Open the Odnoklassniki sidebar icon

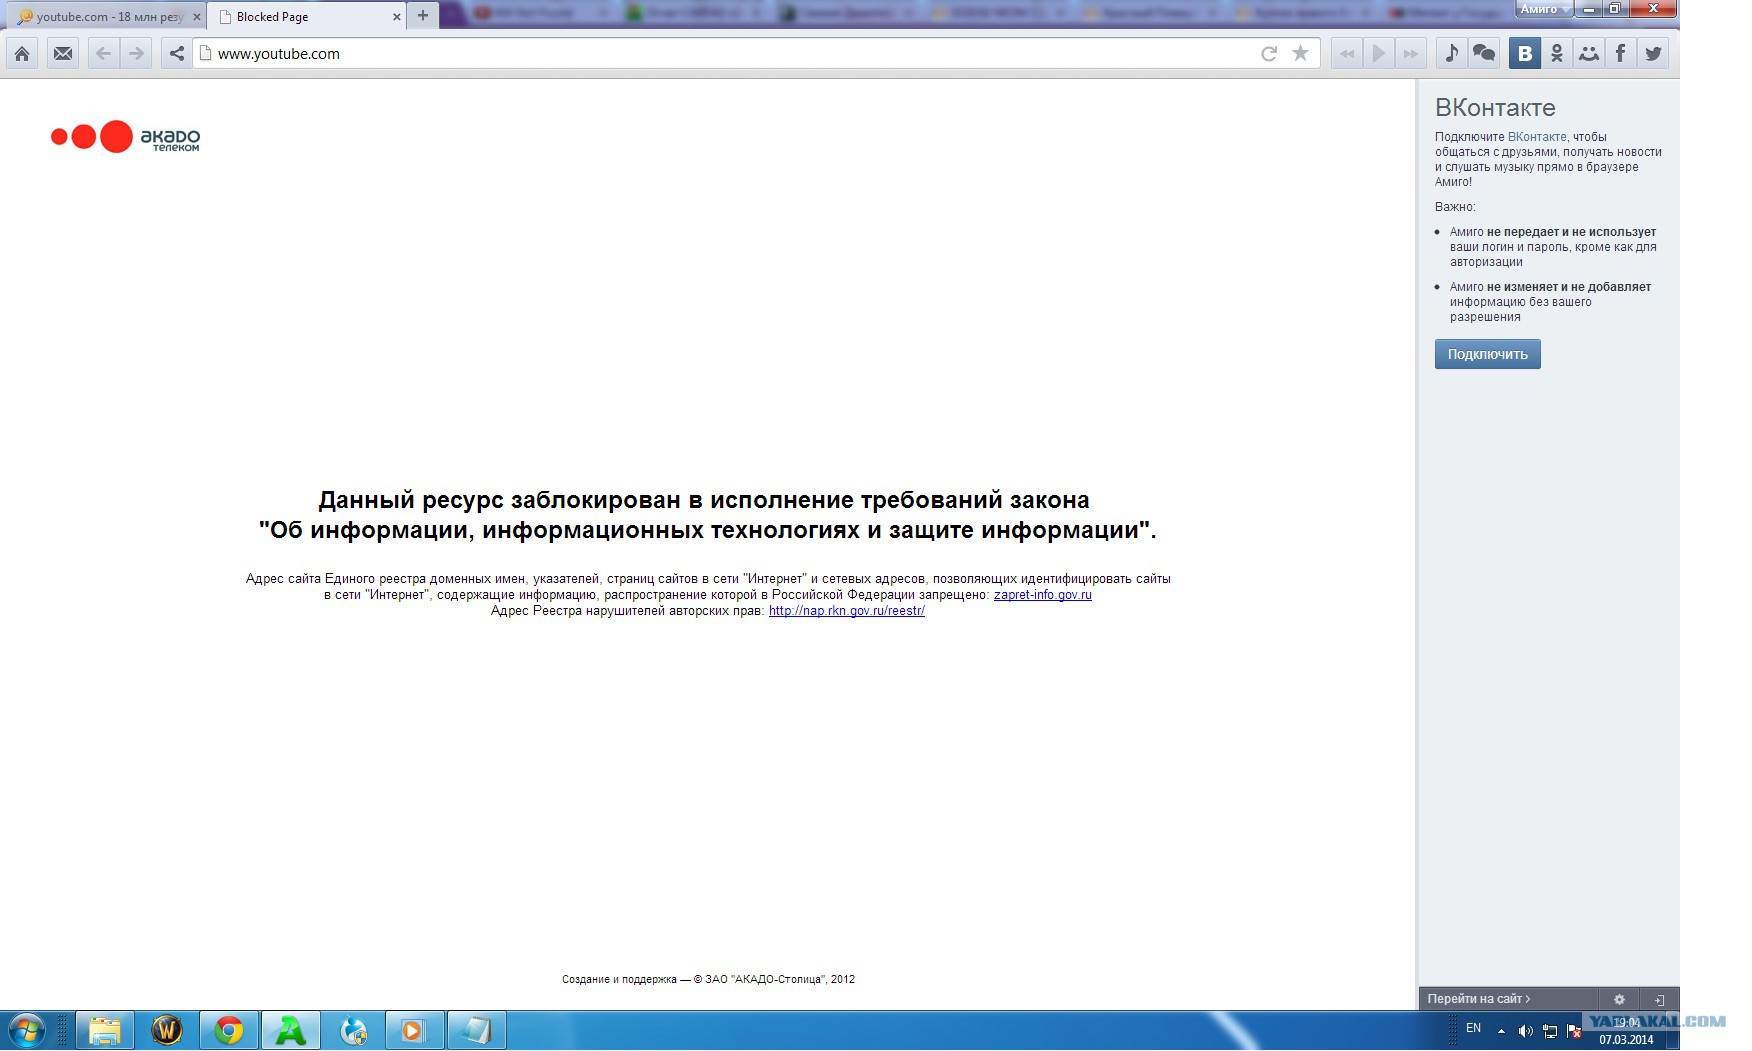(1557, 54)
